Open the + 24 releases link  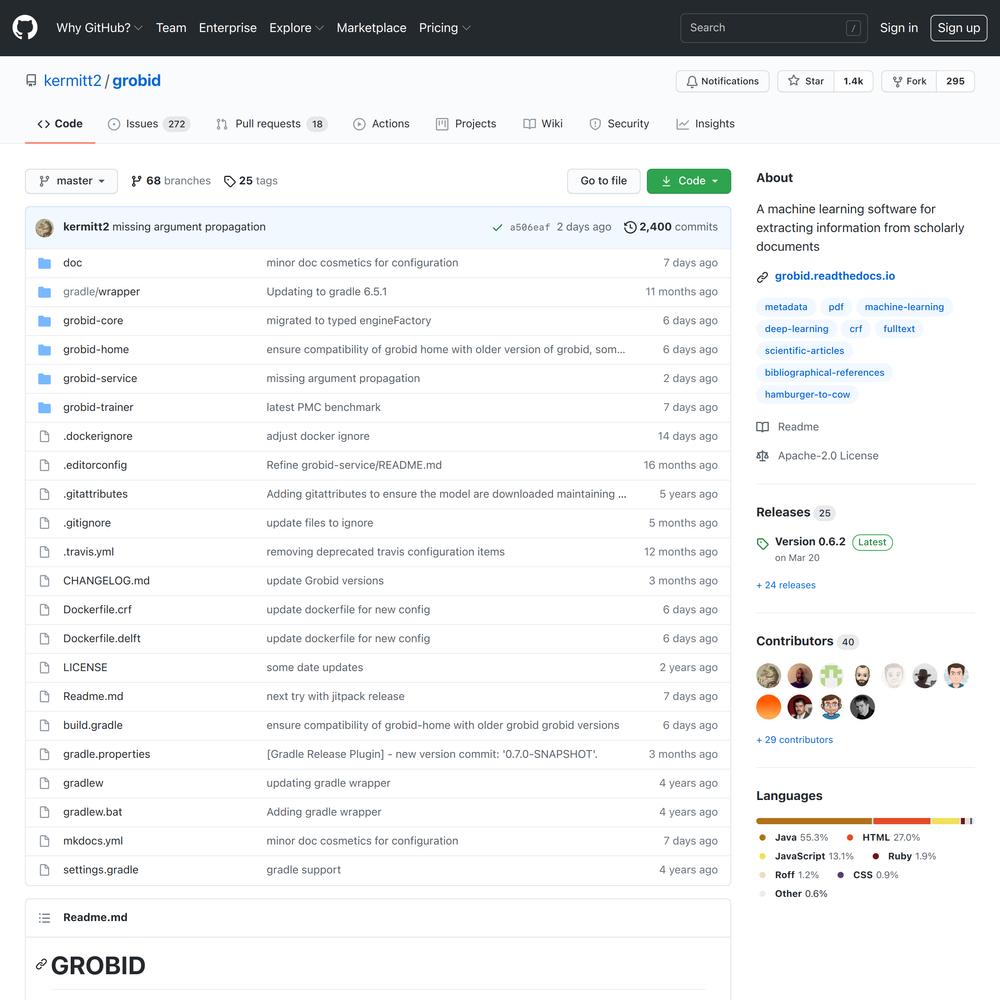786,585
